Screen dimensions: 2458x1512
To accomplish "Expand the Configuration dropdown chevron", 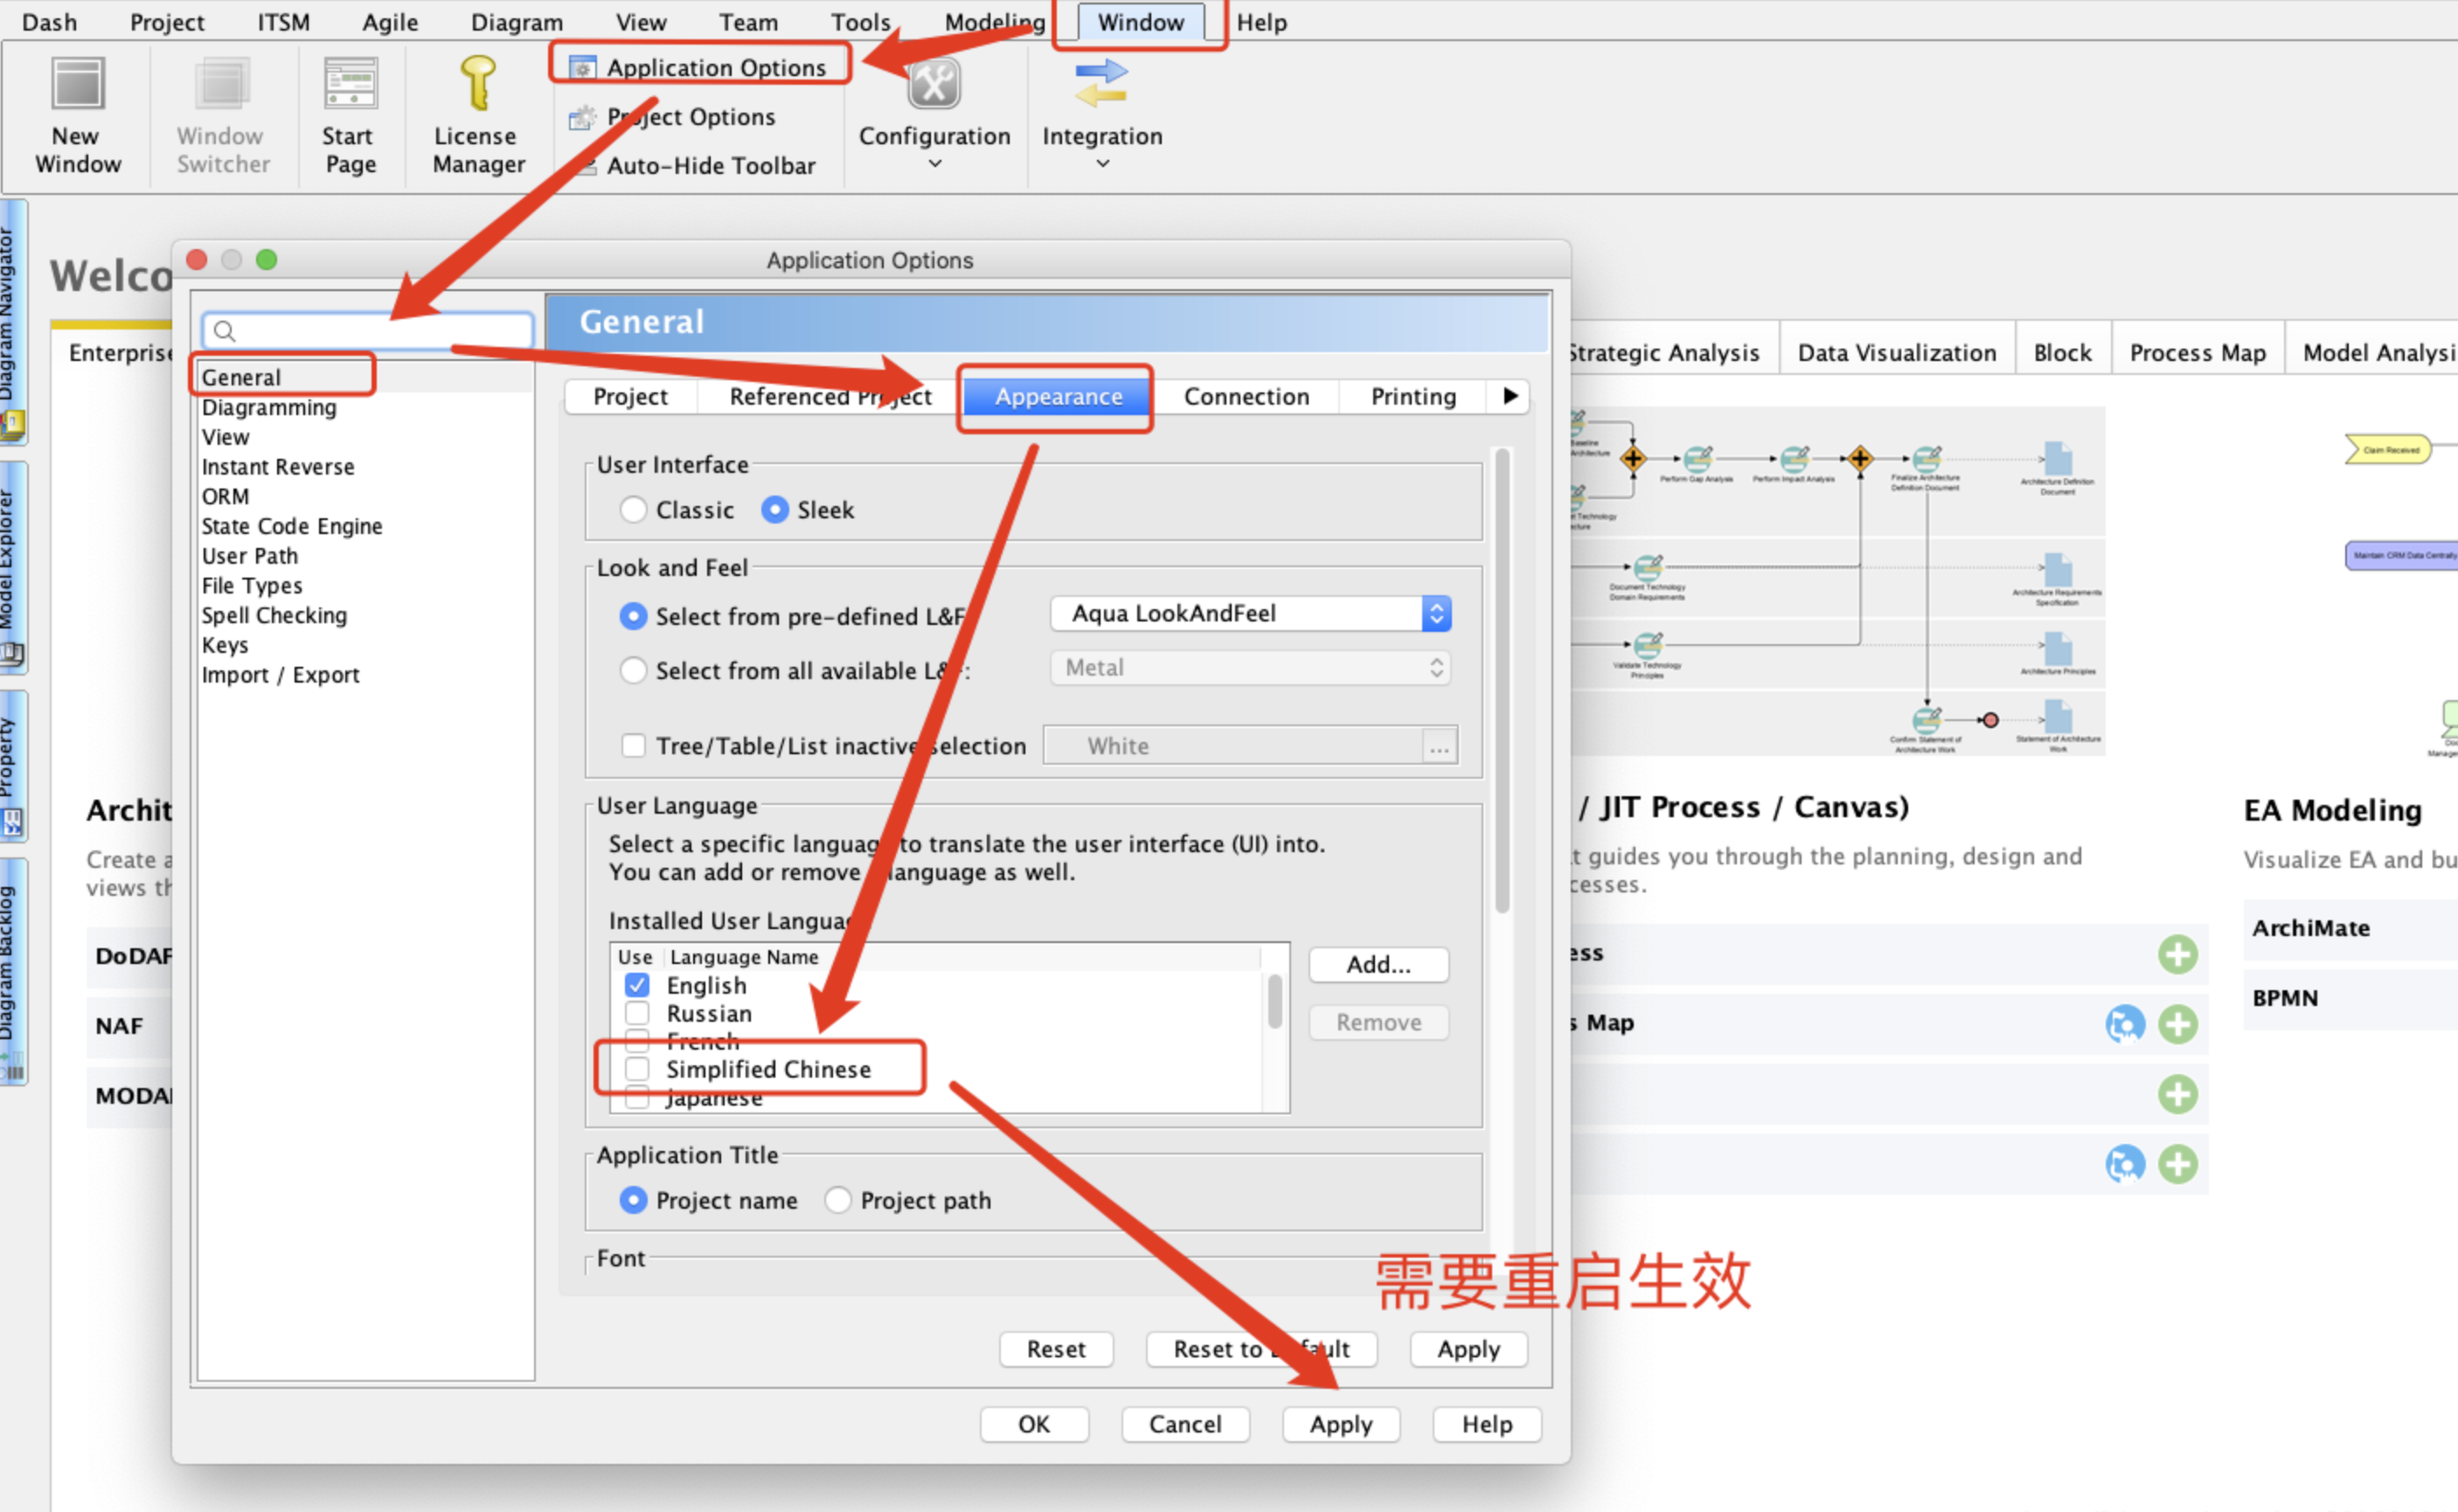I will click(934, 164).
